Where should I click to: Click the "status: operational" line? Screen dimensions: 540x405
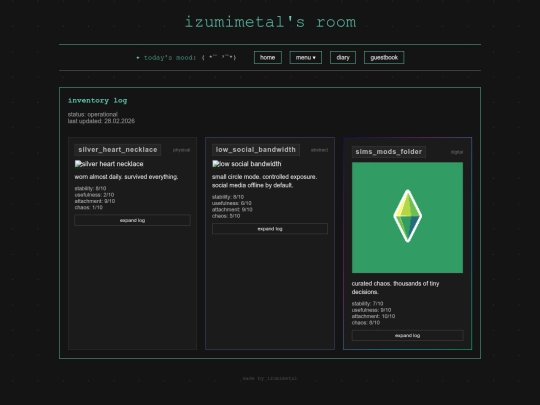pyautogui.click(x=93, y=114)
